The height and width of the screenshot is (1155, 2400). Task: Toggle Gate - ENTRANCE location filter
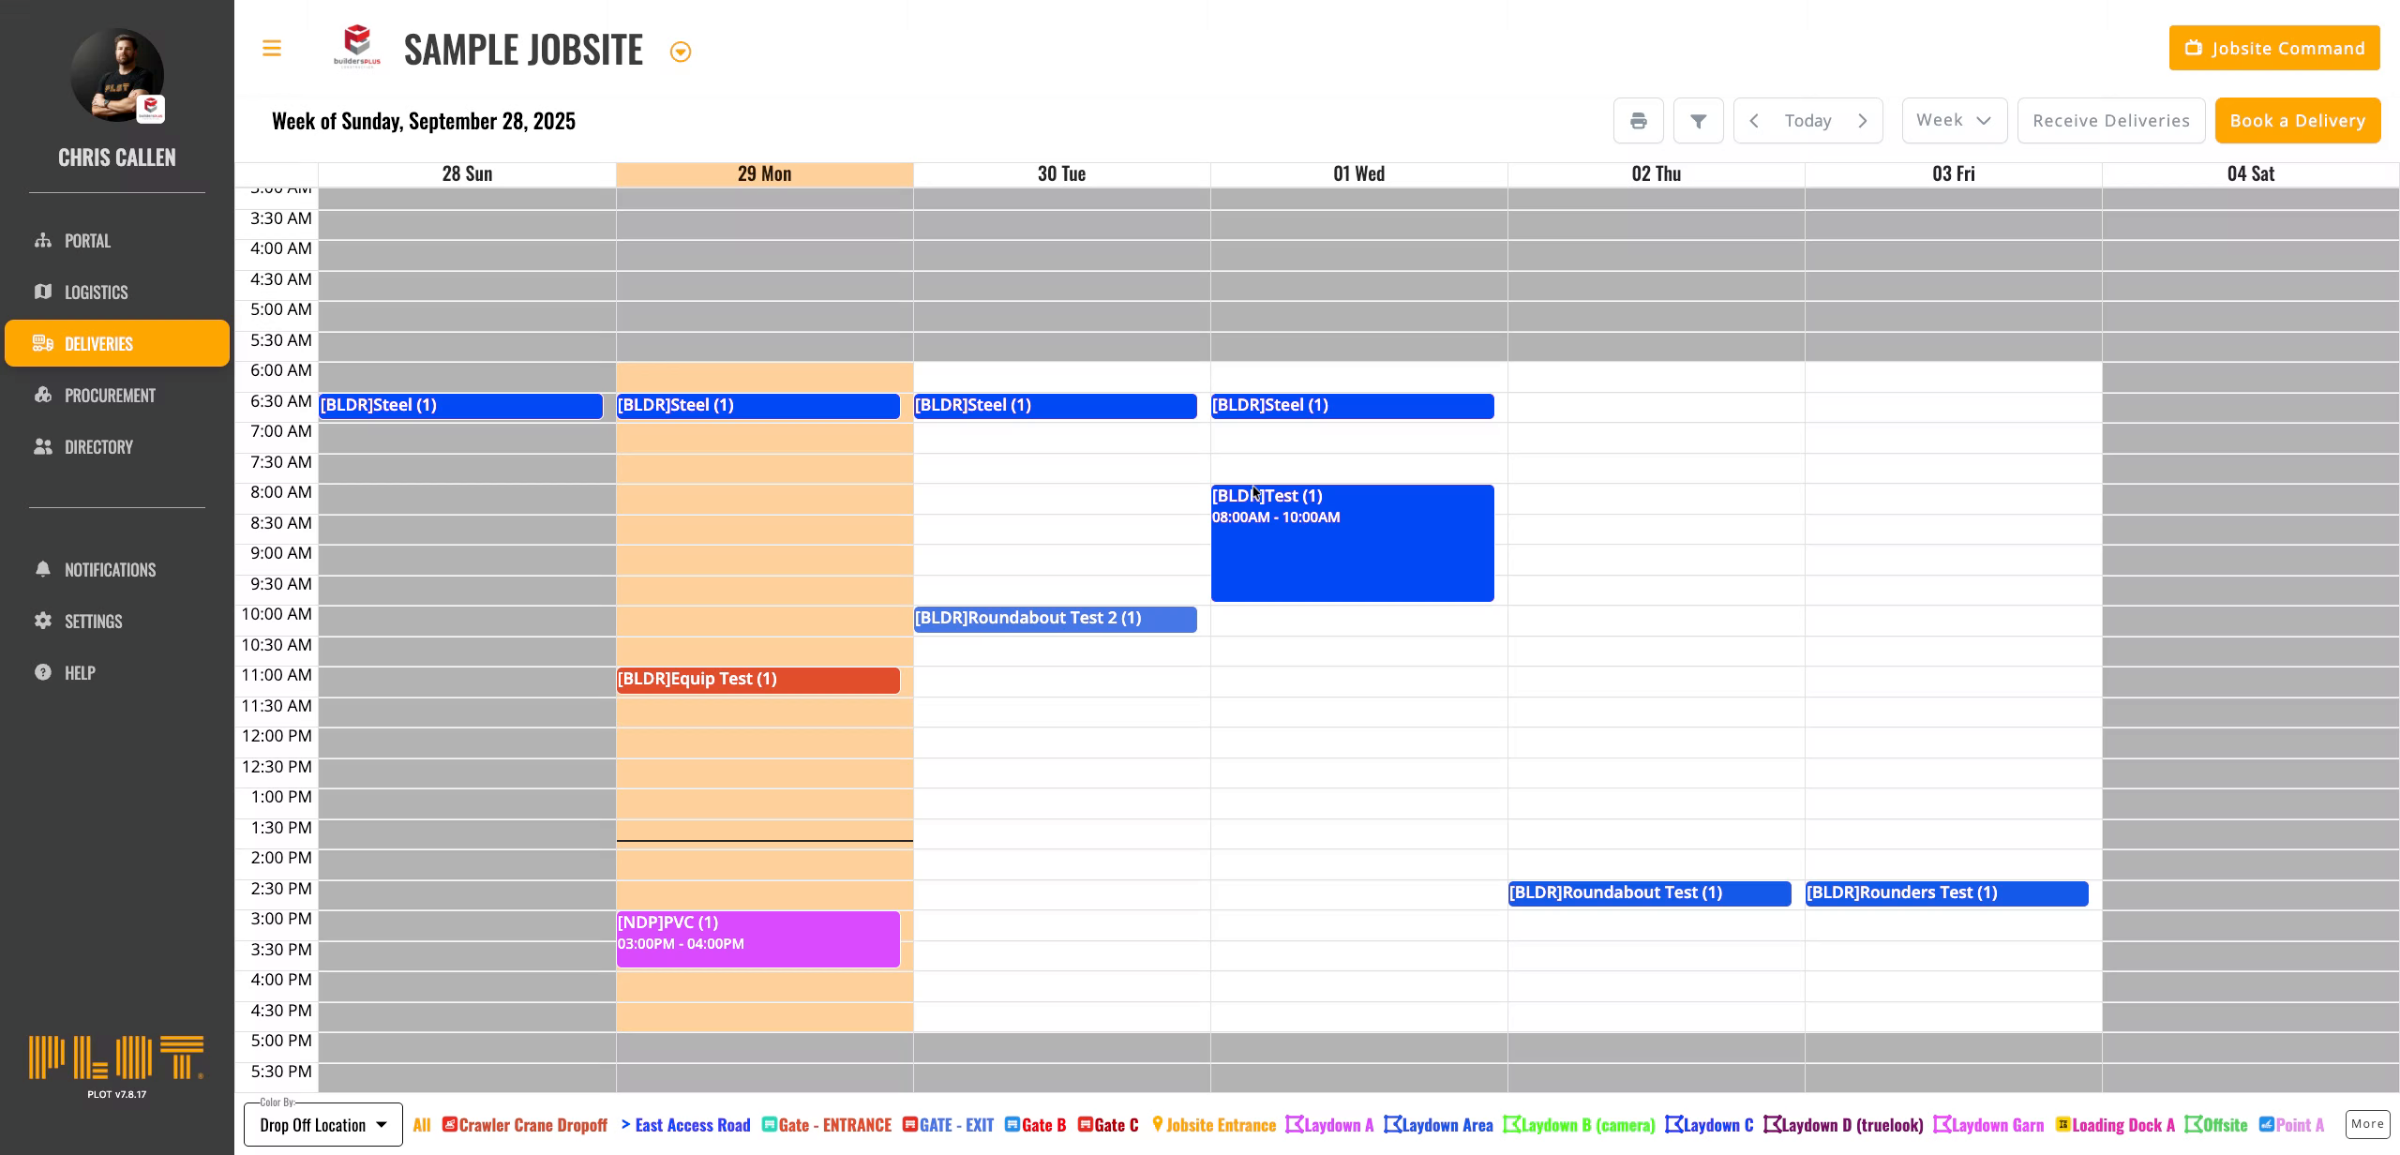[x=827, y=1125]
